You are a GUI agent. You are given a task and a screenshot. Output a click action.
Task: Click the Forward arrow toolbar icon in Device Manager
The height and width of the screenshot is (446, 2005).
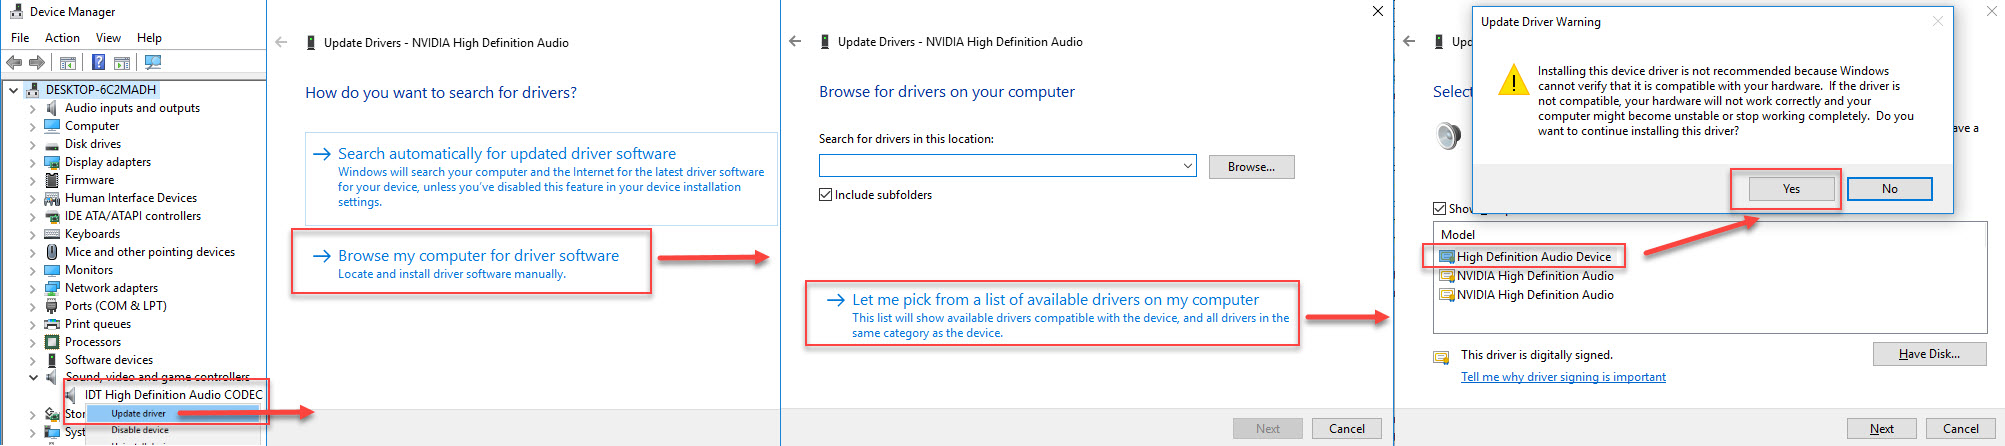point(37,62)
